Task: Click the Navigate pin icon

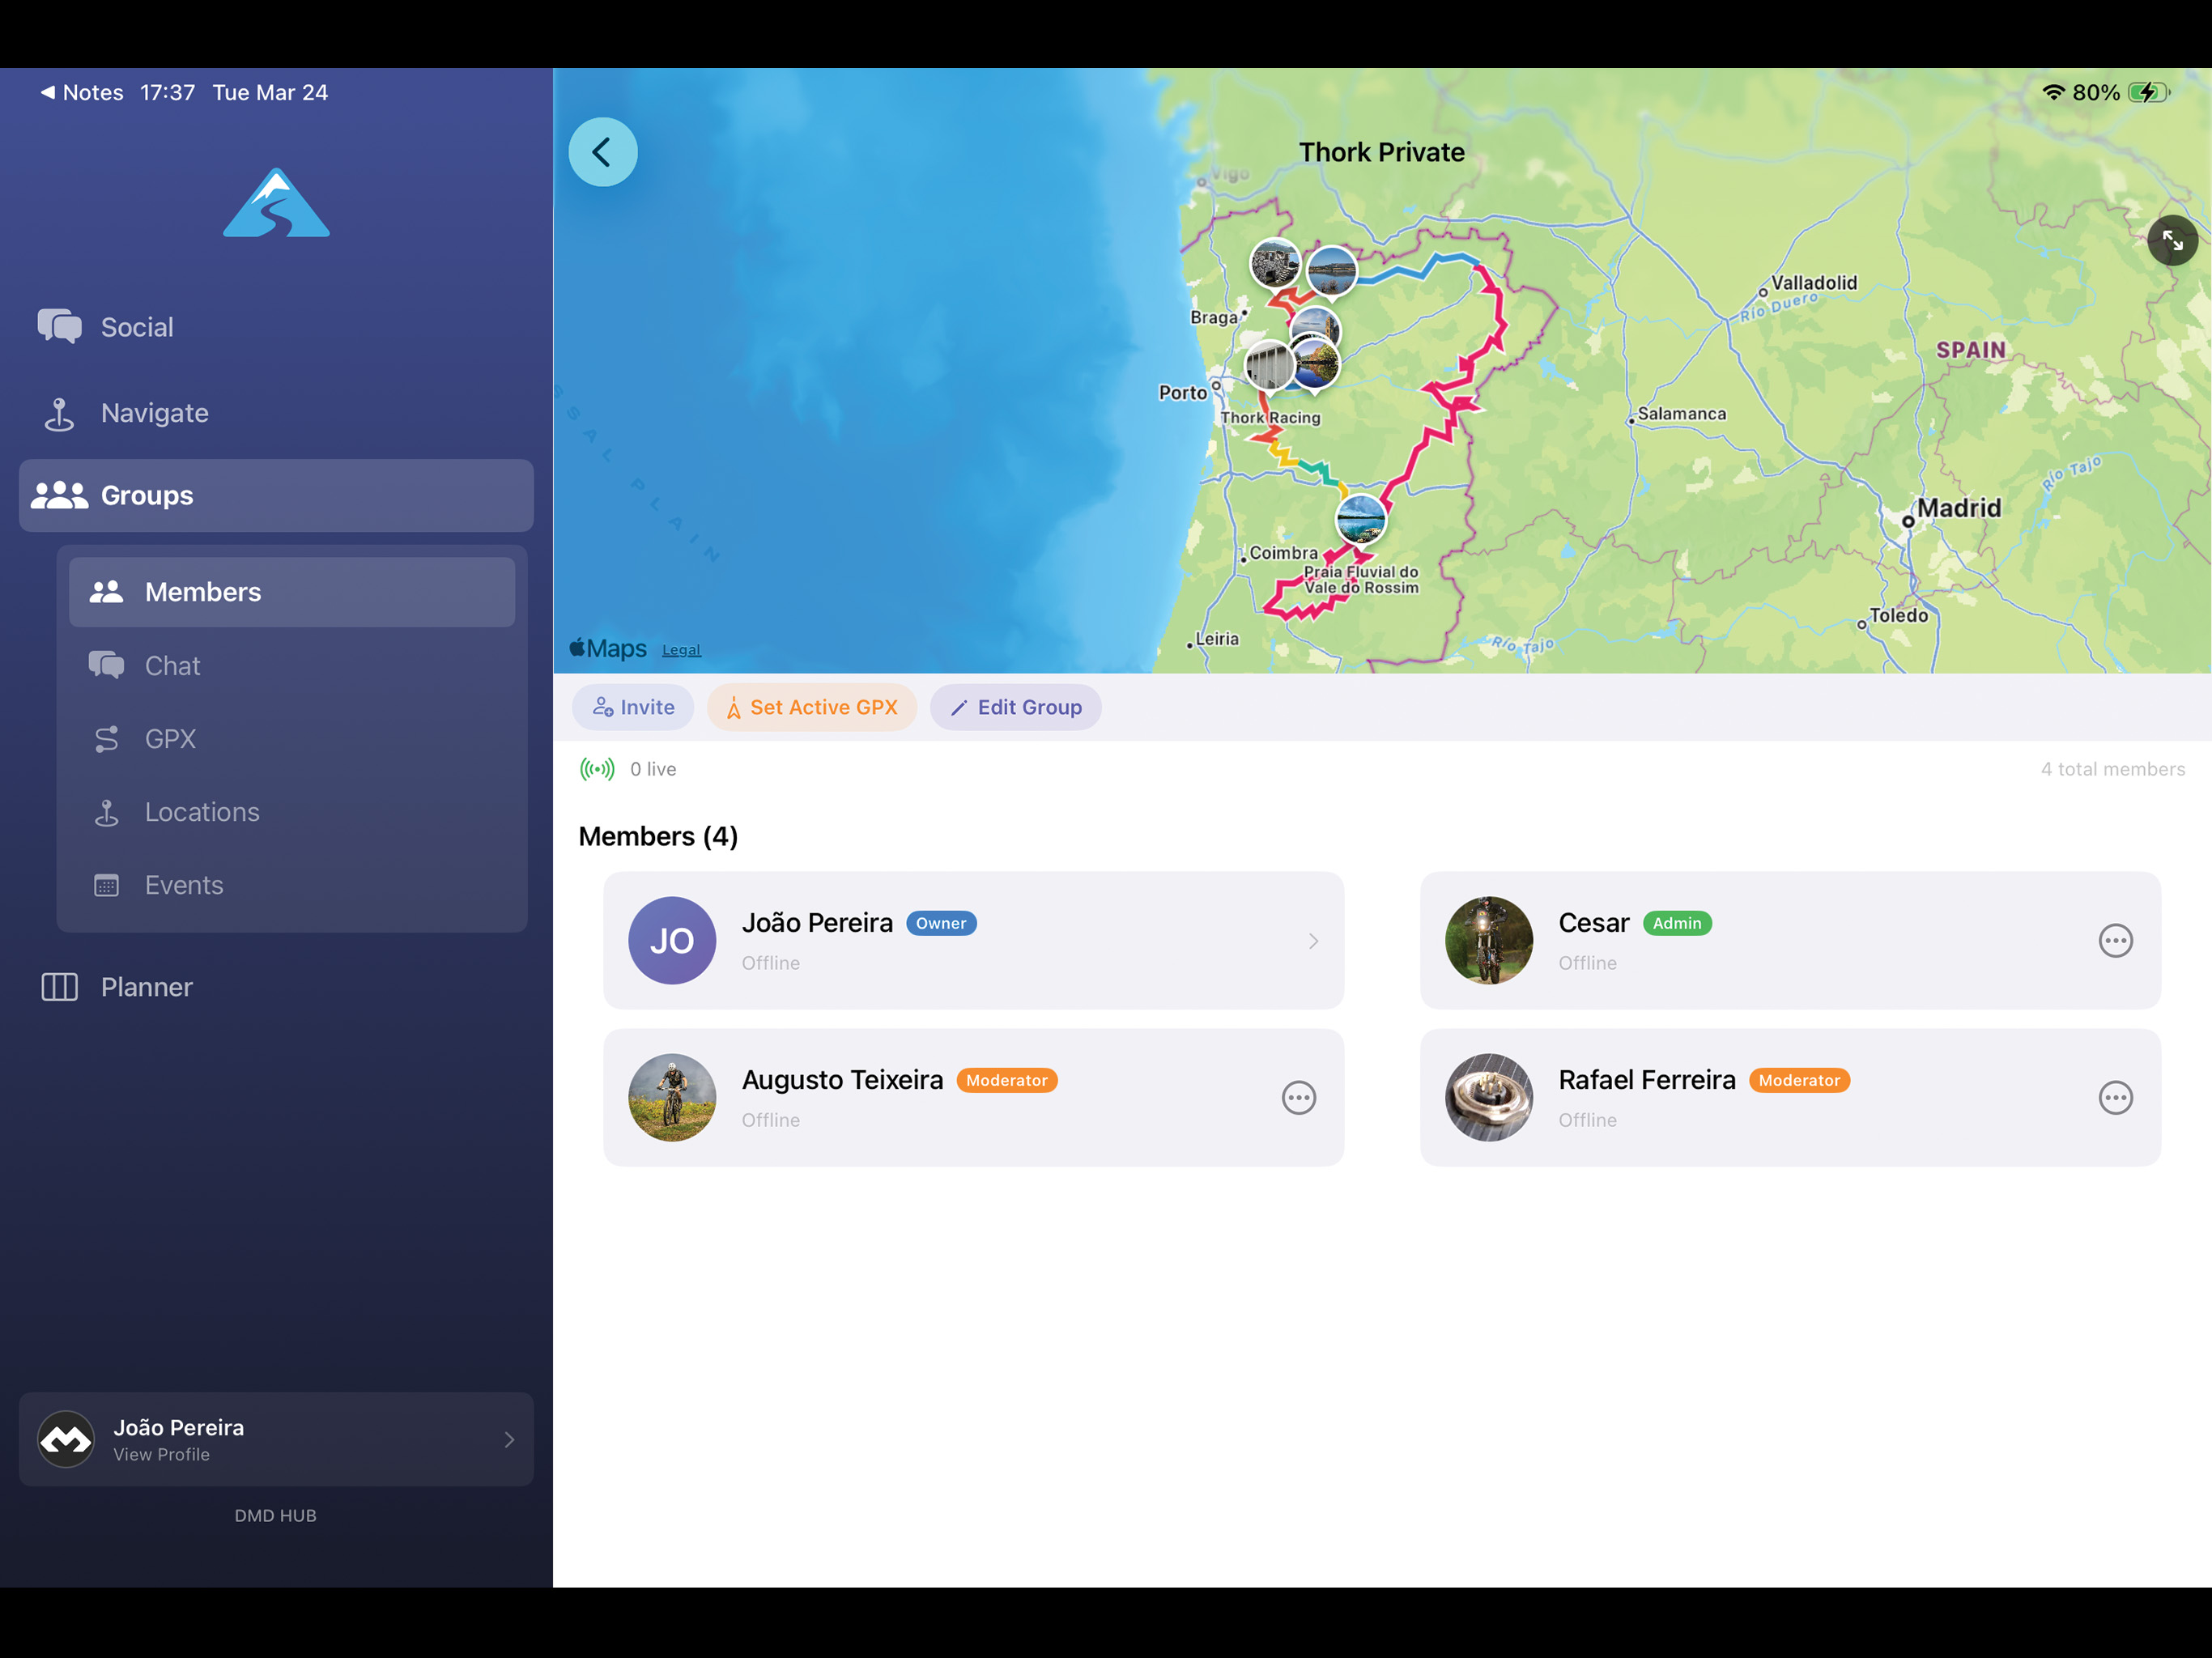Action: click(59, 413)
